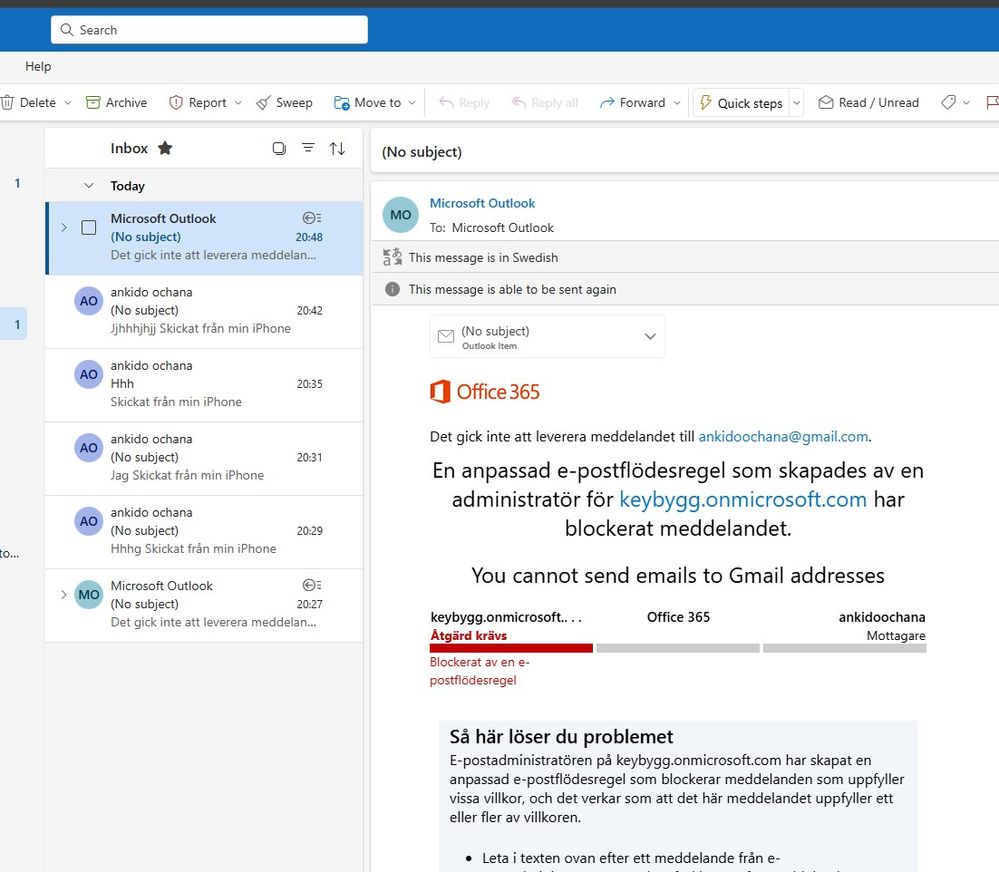Tick checkbox on 20:48 Microsoft Outlook message
Screen dimensions: 999x872
pos(89,227)
